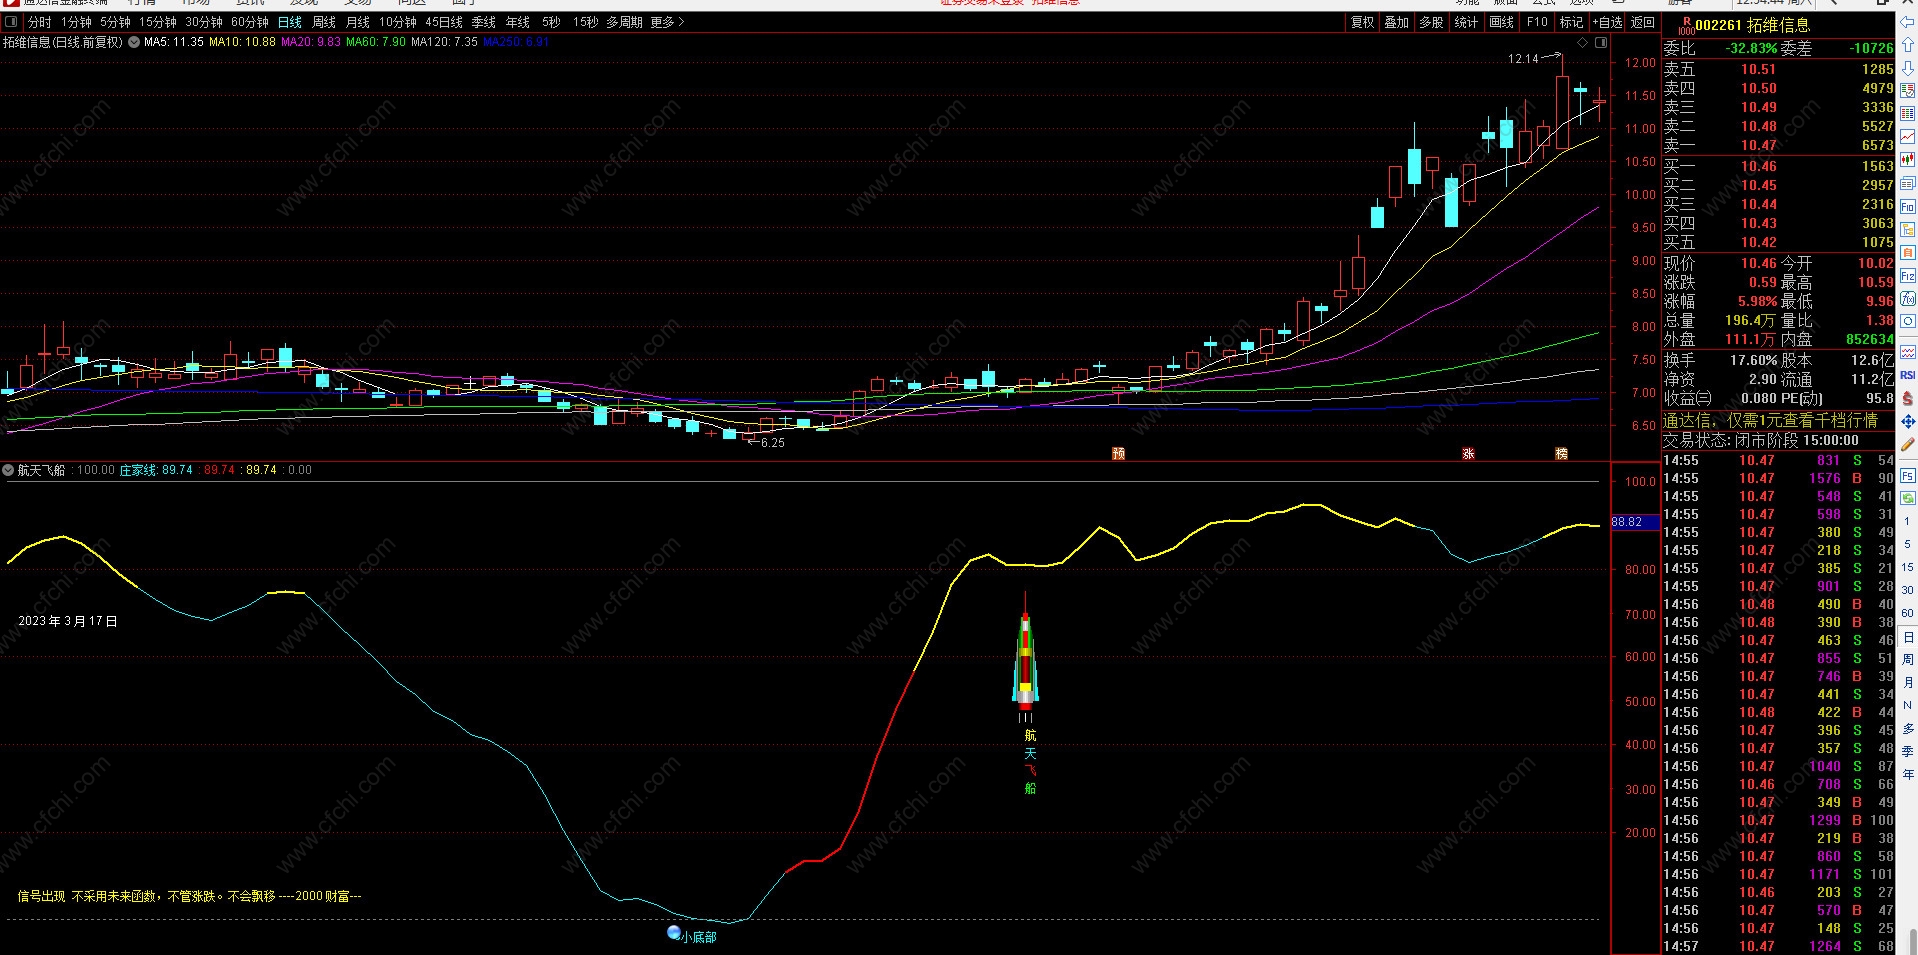Select the 15 minute period in sidebar
This screenshot has width=1918, height=955.
pyautogui.click(x=1908, y=567)
